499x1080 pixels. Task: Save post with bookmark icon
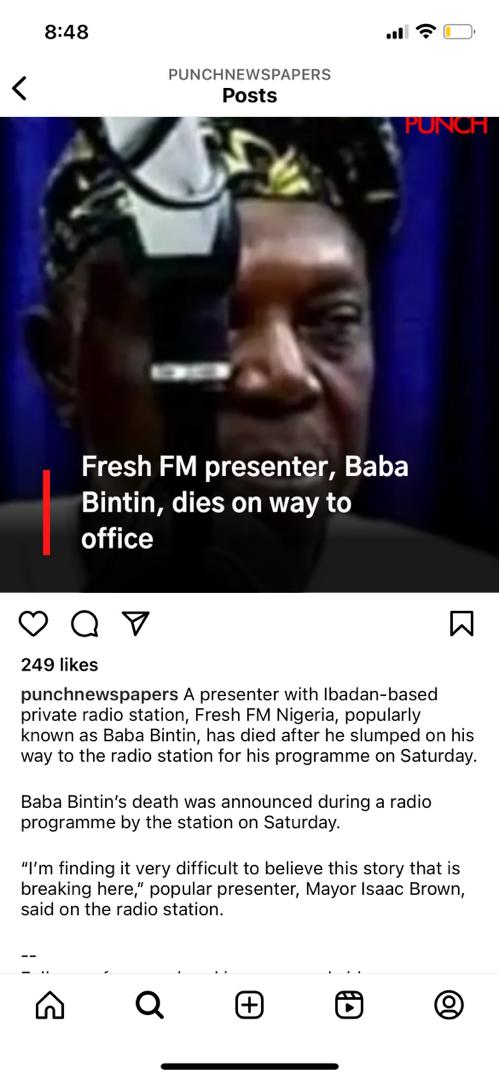(462, 624)
